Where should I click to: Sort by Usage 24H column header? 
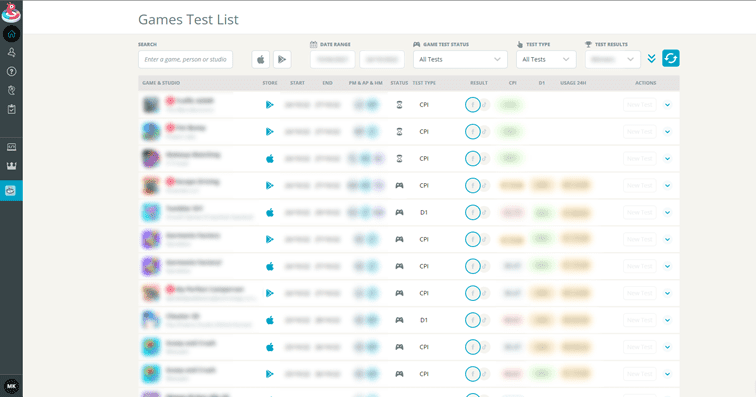573,83
